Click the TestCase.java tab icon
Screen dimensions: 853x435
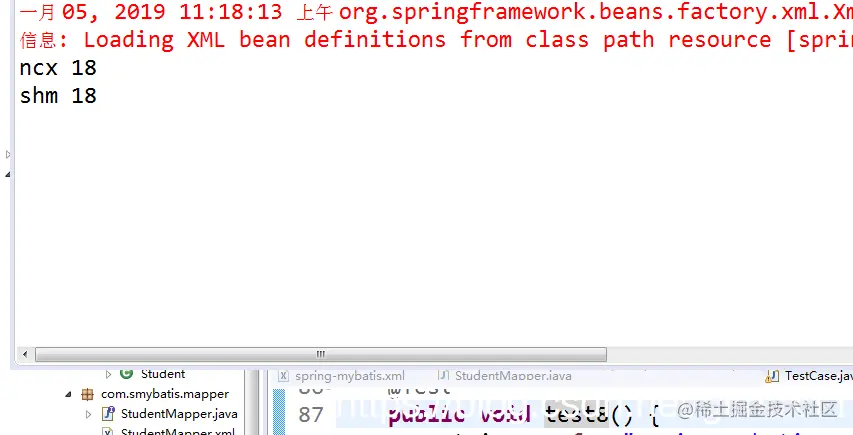coord(771,376)
